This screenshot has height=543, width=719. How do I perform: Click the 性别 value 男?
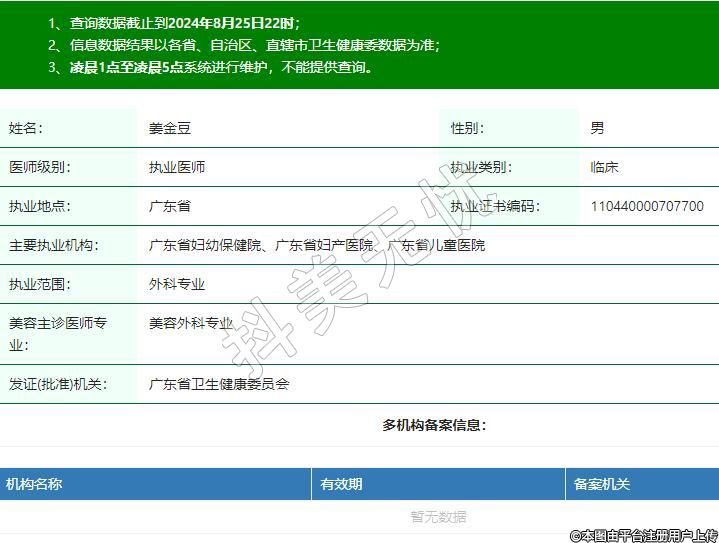tap(597, 128)
